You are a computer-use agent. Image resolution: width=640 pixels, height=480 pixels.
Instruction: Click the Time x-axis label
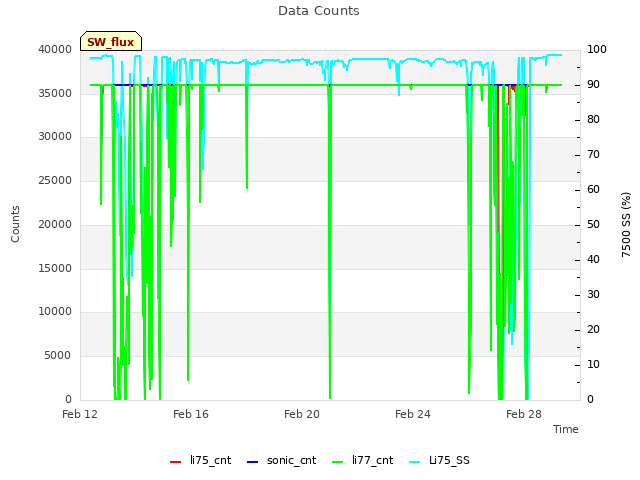tap(566, 429)
